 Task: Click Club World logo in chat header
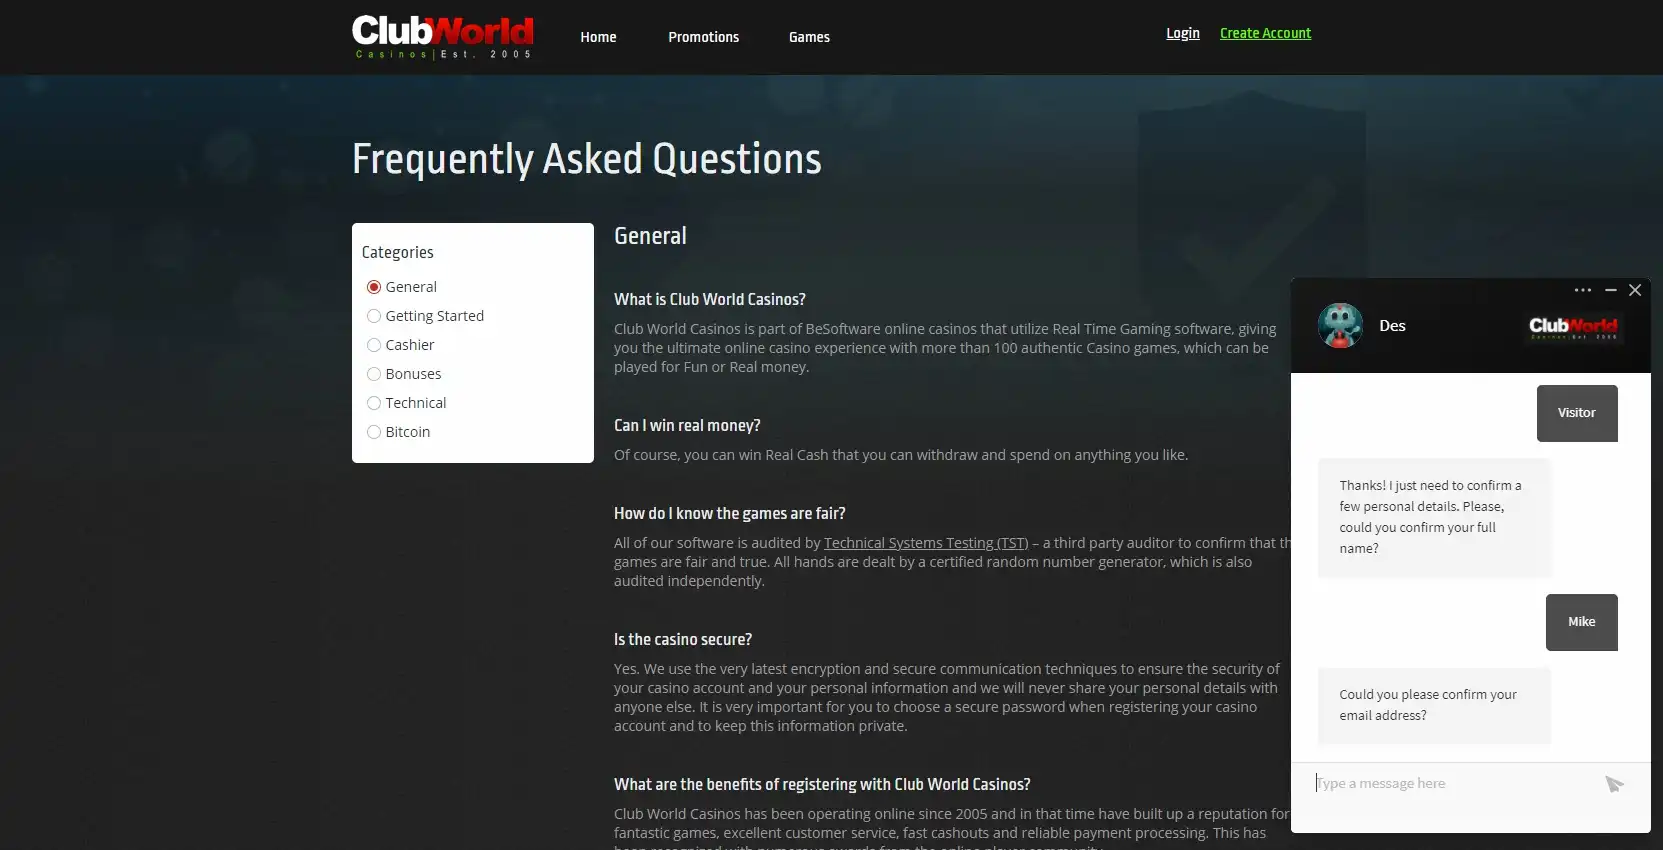point(1572,326)
